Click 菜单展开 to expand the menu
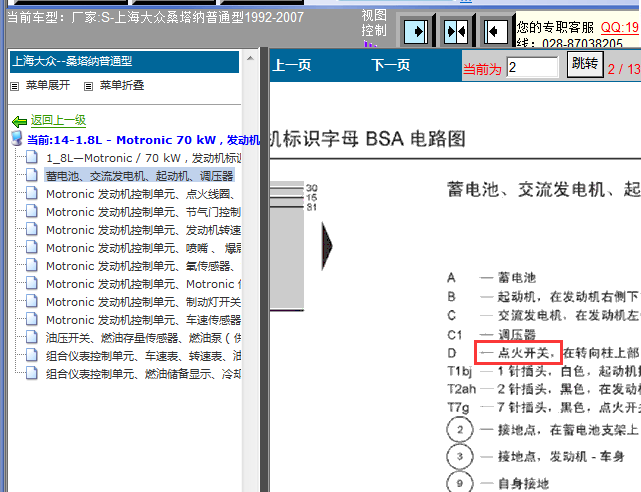The width and height of the screenshot is (641, 492). tap(48, 85)
